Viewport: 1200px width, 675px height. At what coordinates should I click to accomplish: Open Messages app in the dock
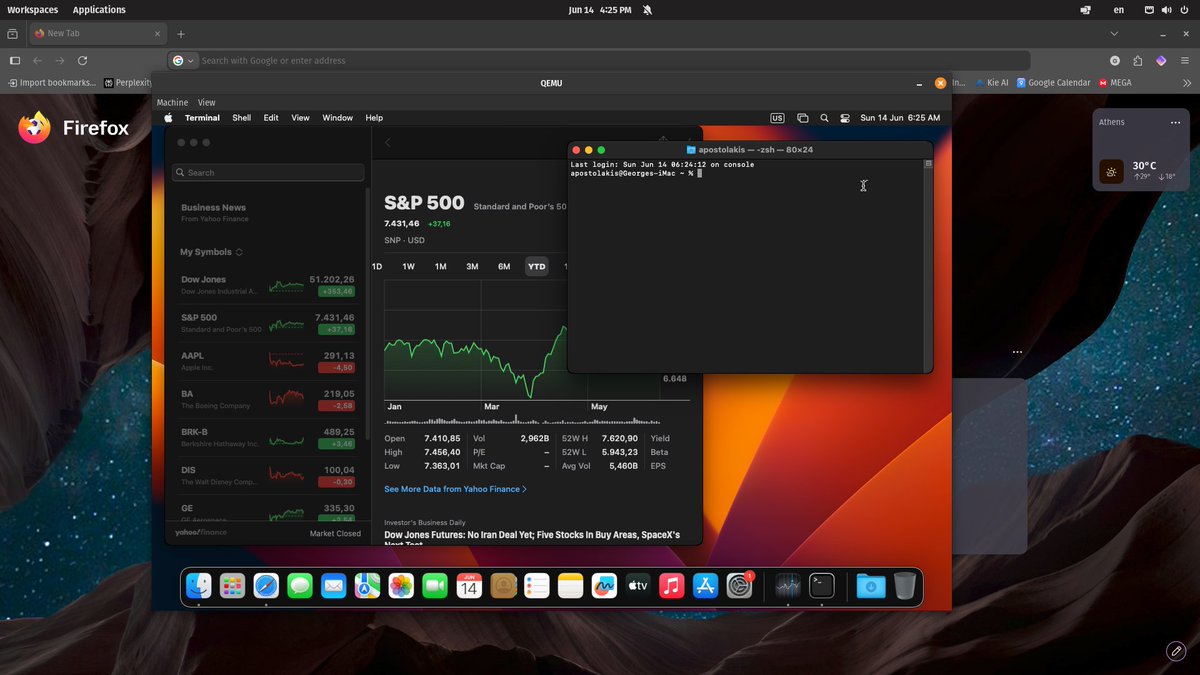click(300, 586)
